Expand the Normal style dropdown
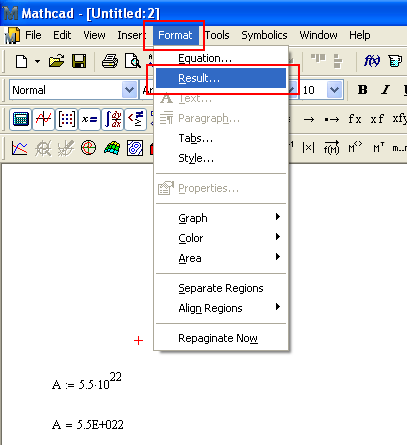Screen dimensions: 409x445 [x=129, y=90]
